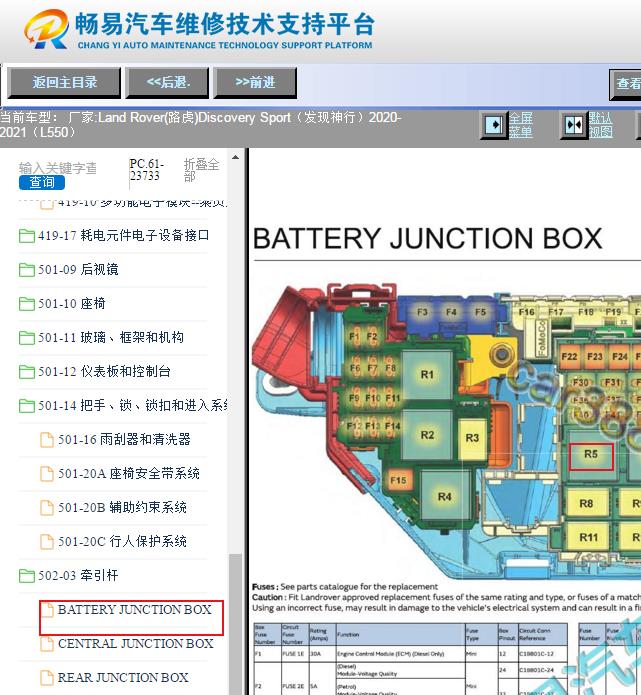Click fuse F16 in diagram
The image size is (641, 695).
[527, 312]
